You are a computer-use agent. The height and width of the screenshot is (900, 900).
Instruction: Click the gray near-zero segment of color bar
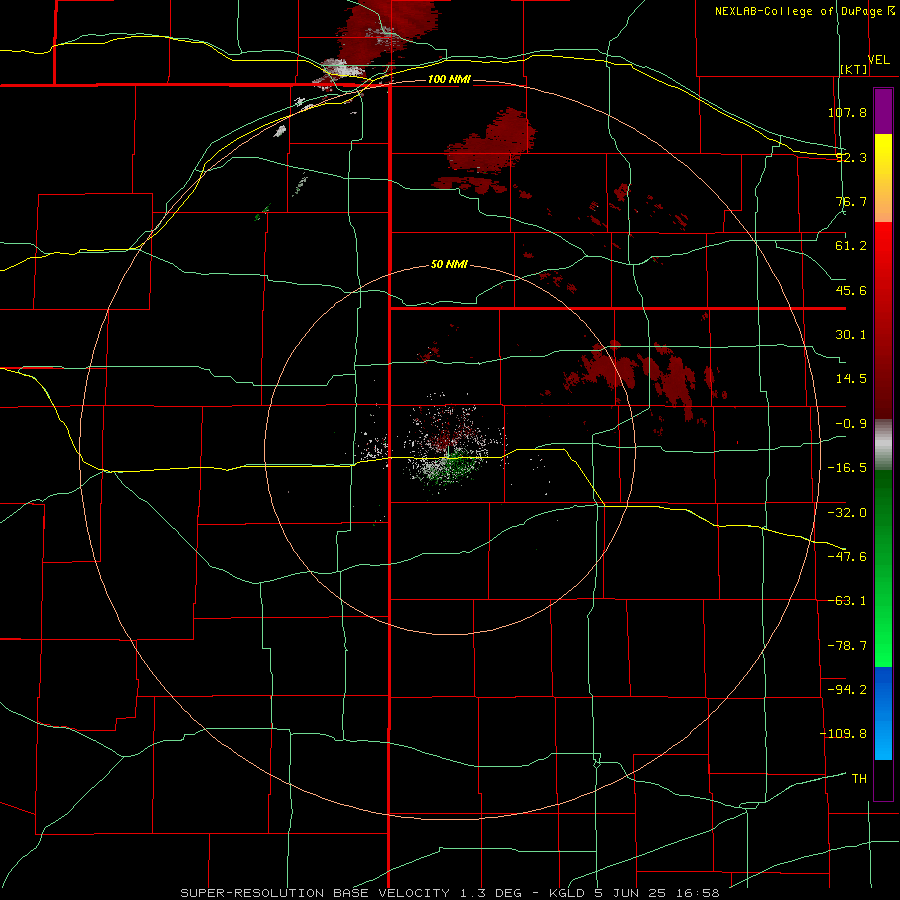(x=883, y=445)
